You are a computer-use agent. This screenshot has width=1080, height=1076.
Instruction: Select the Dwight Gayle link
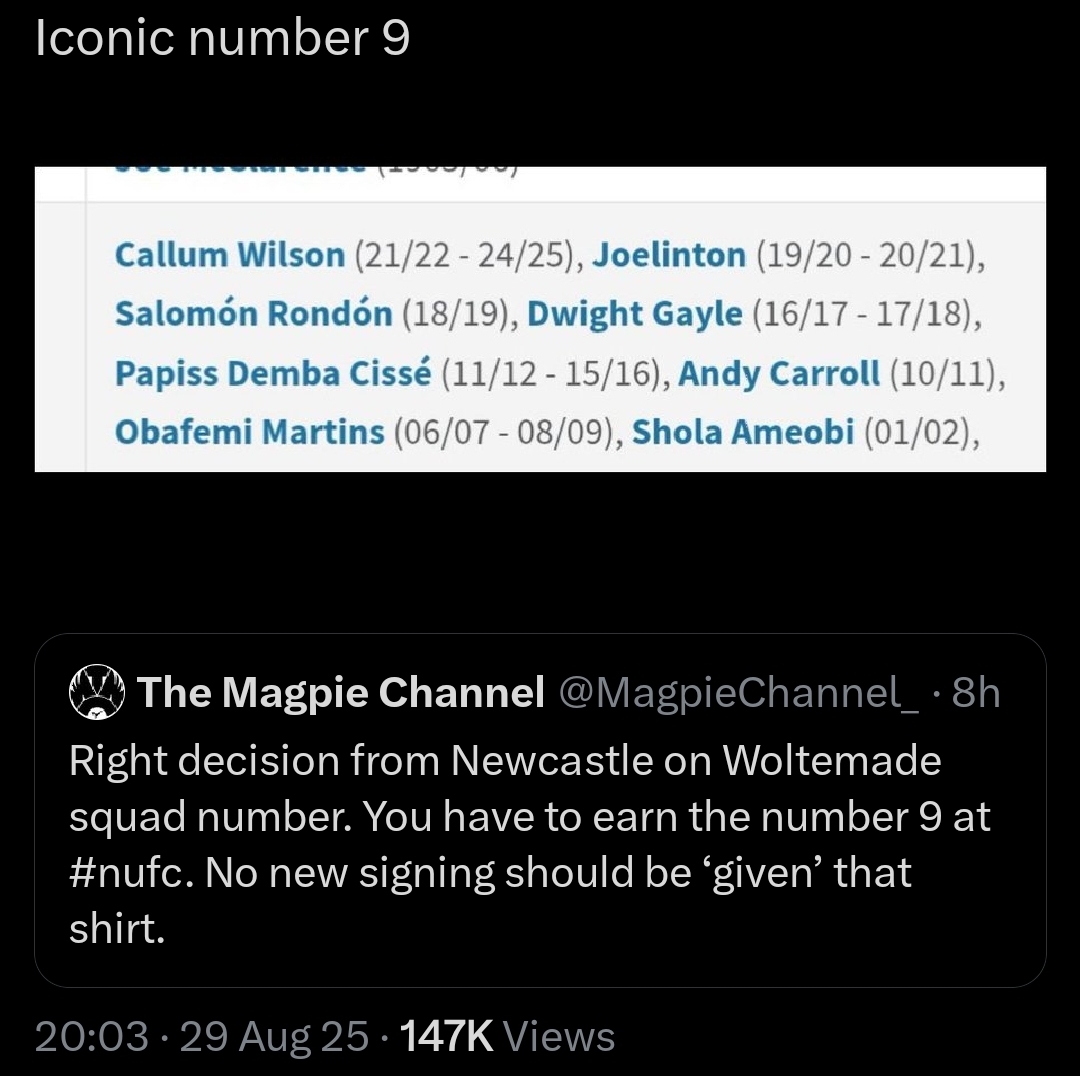tap(635, 313)
